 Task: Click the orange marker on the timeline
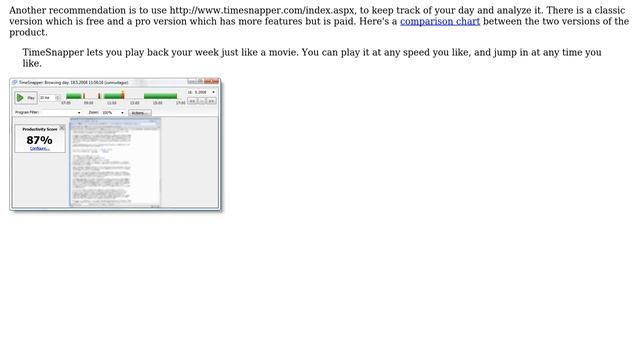(x=122, y=96)
